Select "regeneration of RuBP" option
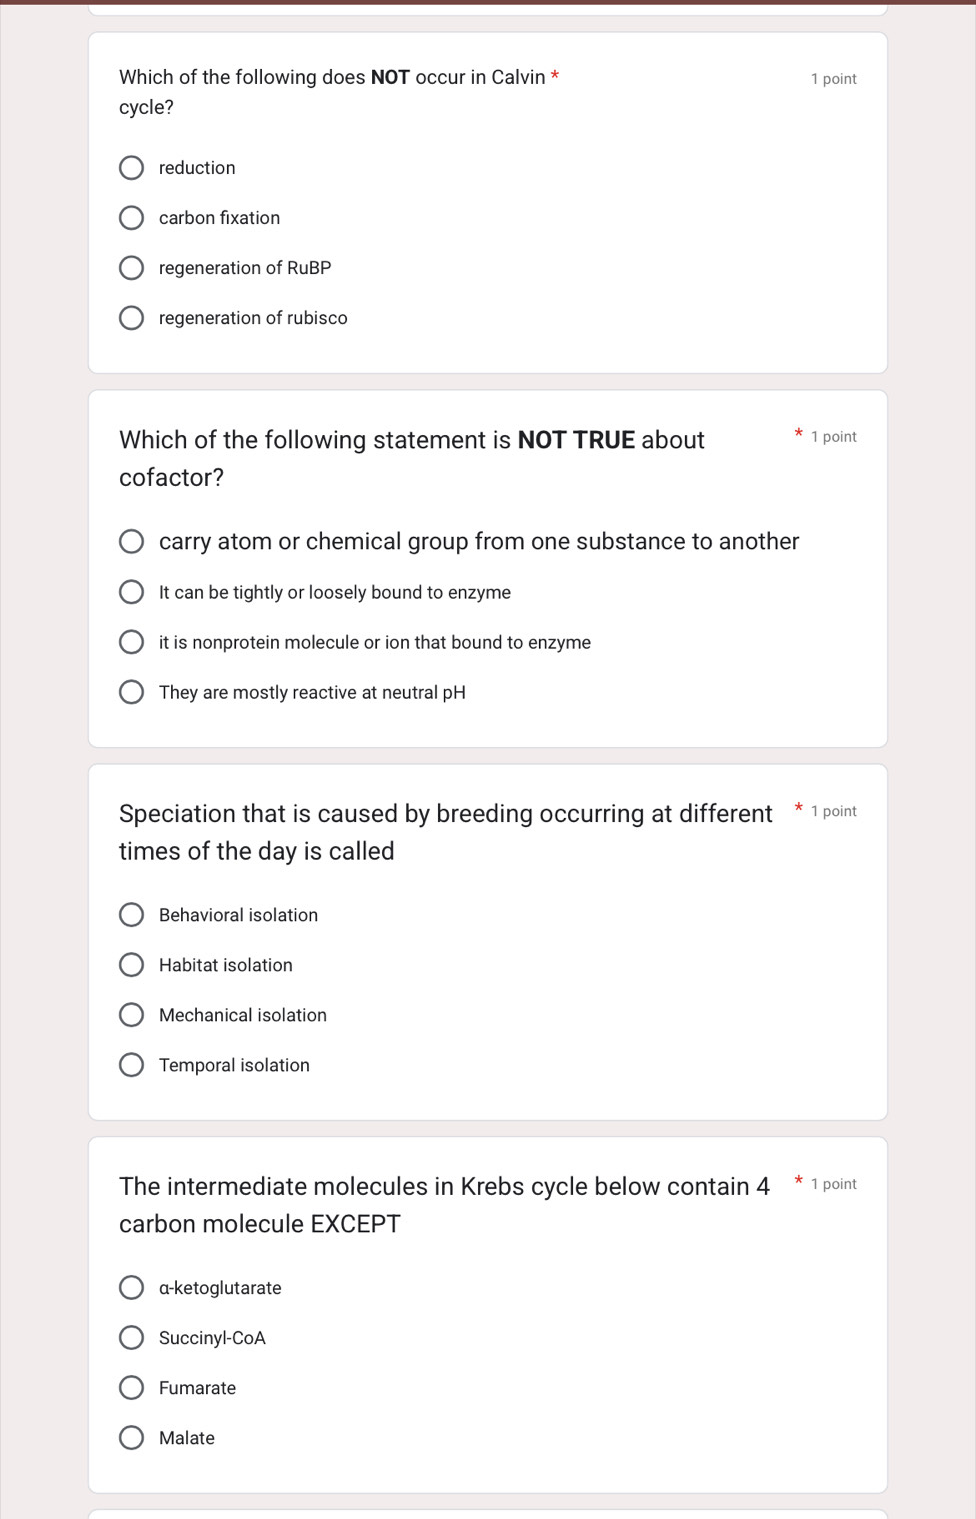 [x=131, y=267]
